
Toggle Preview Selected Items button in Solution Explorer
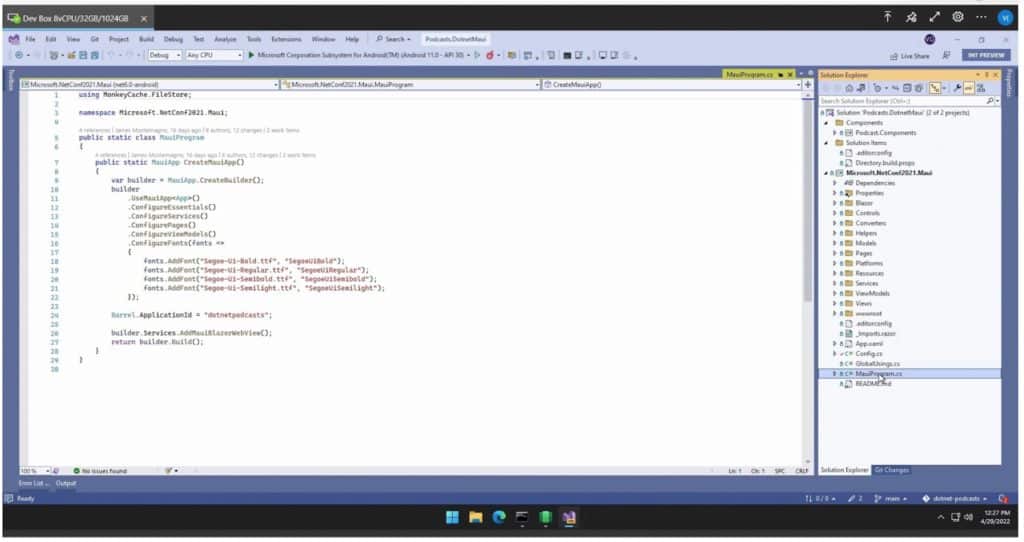click(968, 88)
